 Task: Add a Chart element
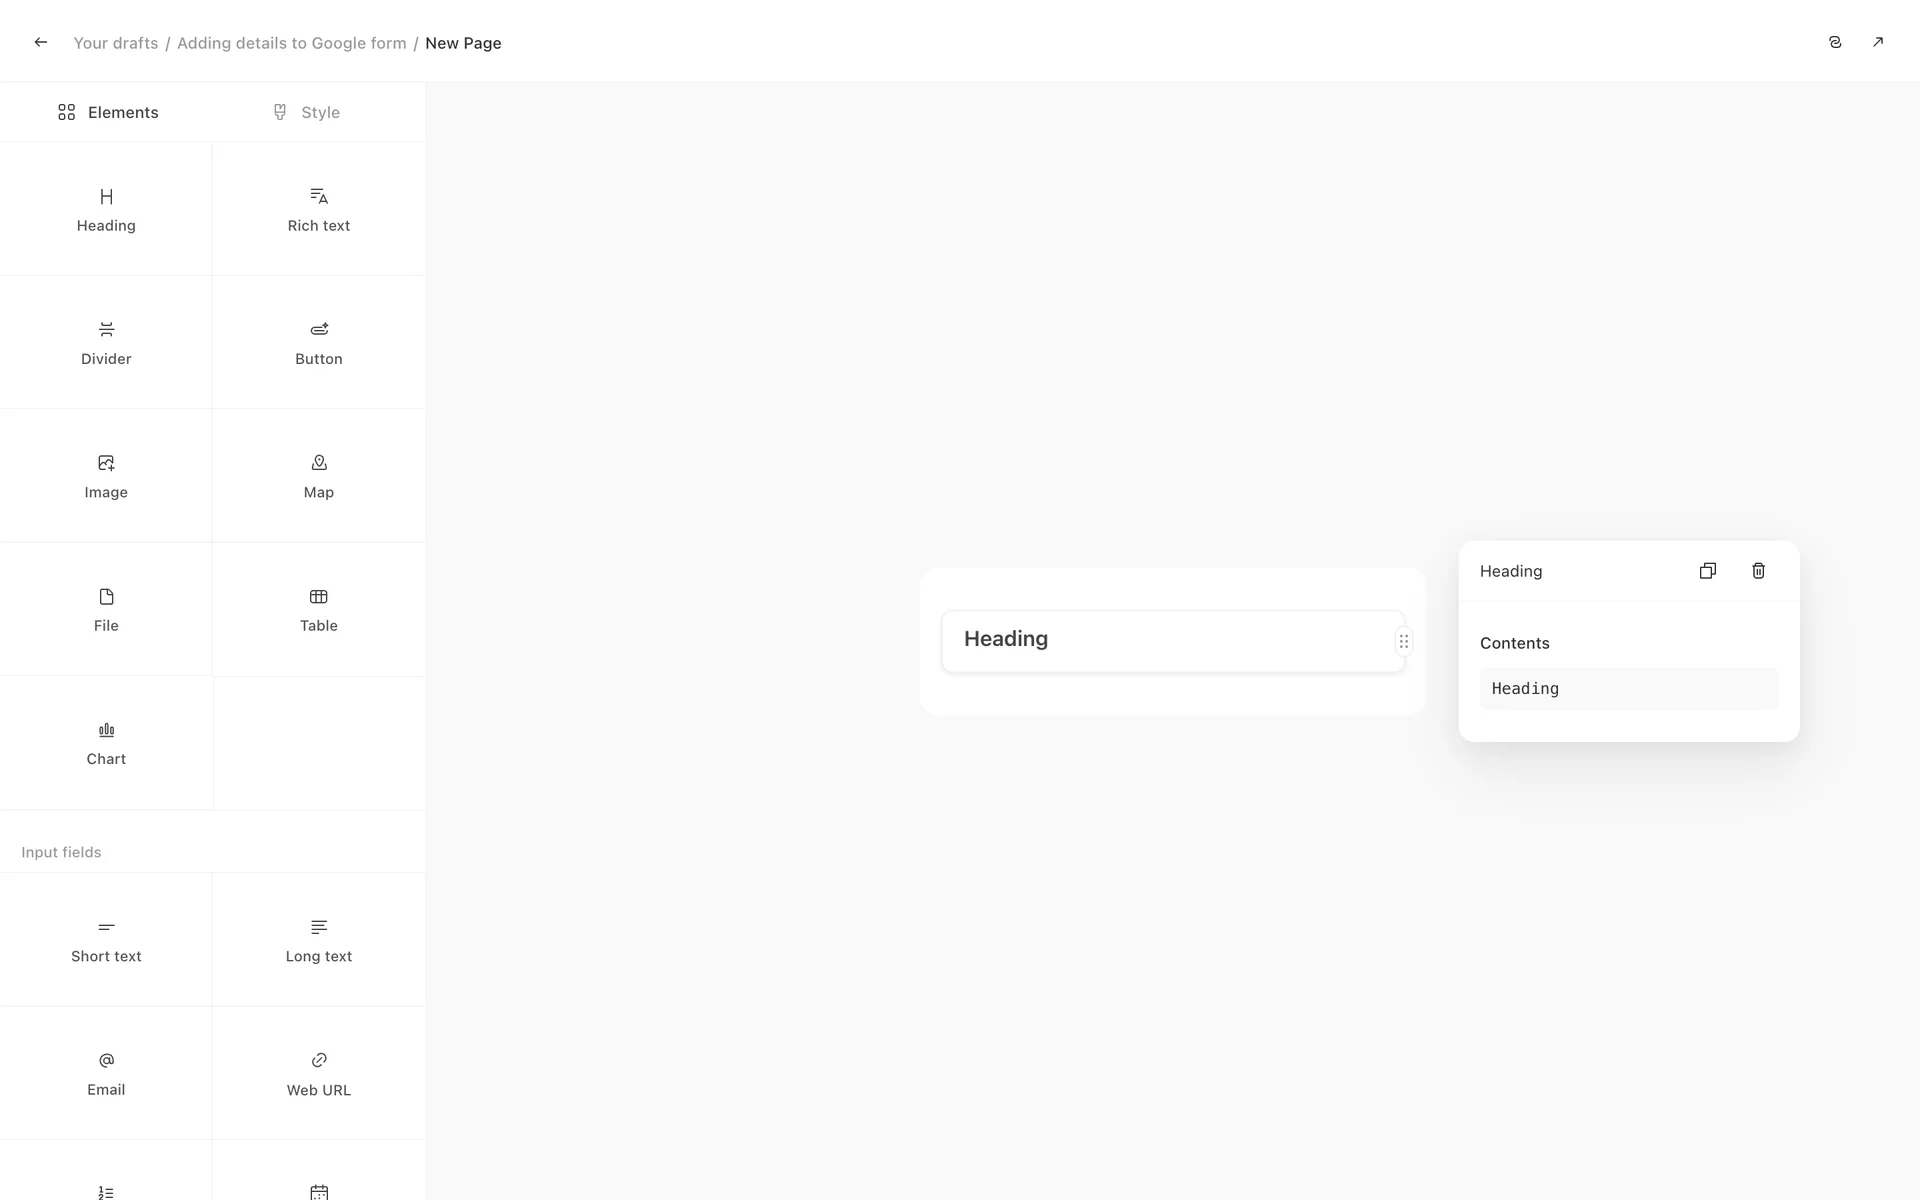click(106, 743)
